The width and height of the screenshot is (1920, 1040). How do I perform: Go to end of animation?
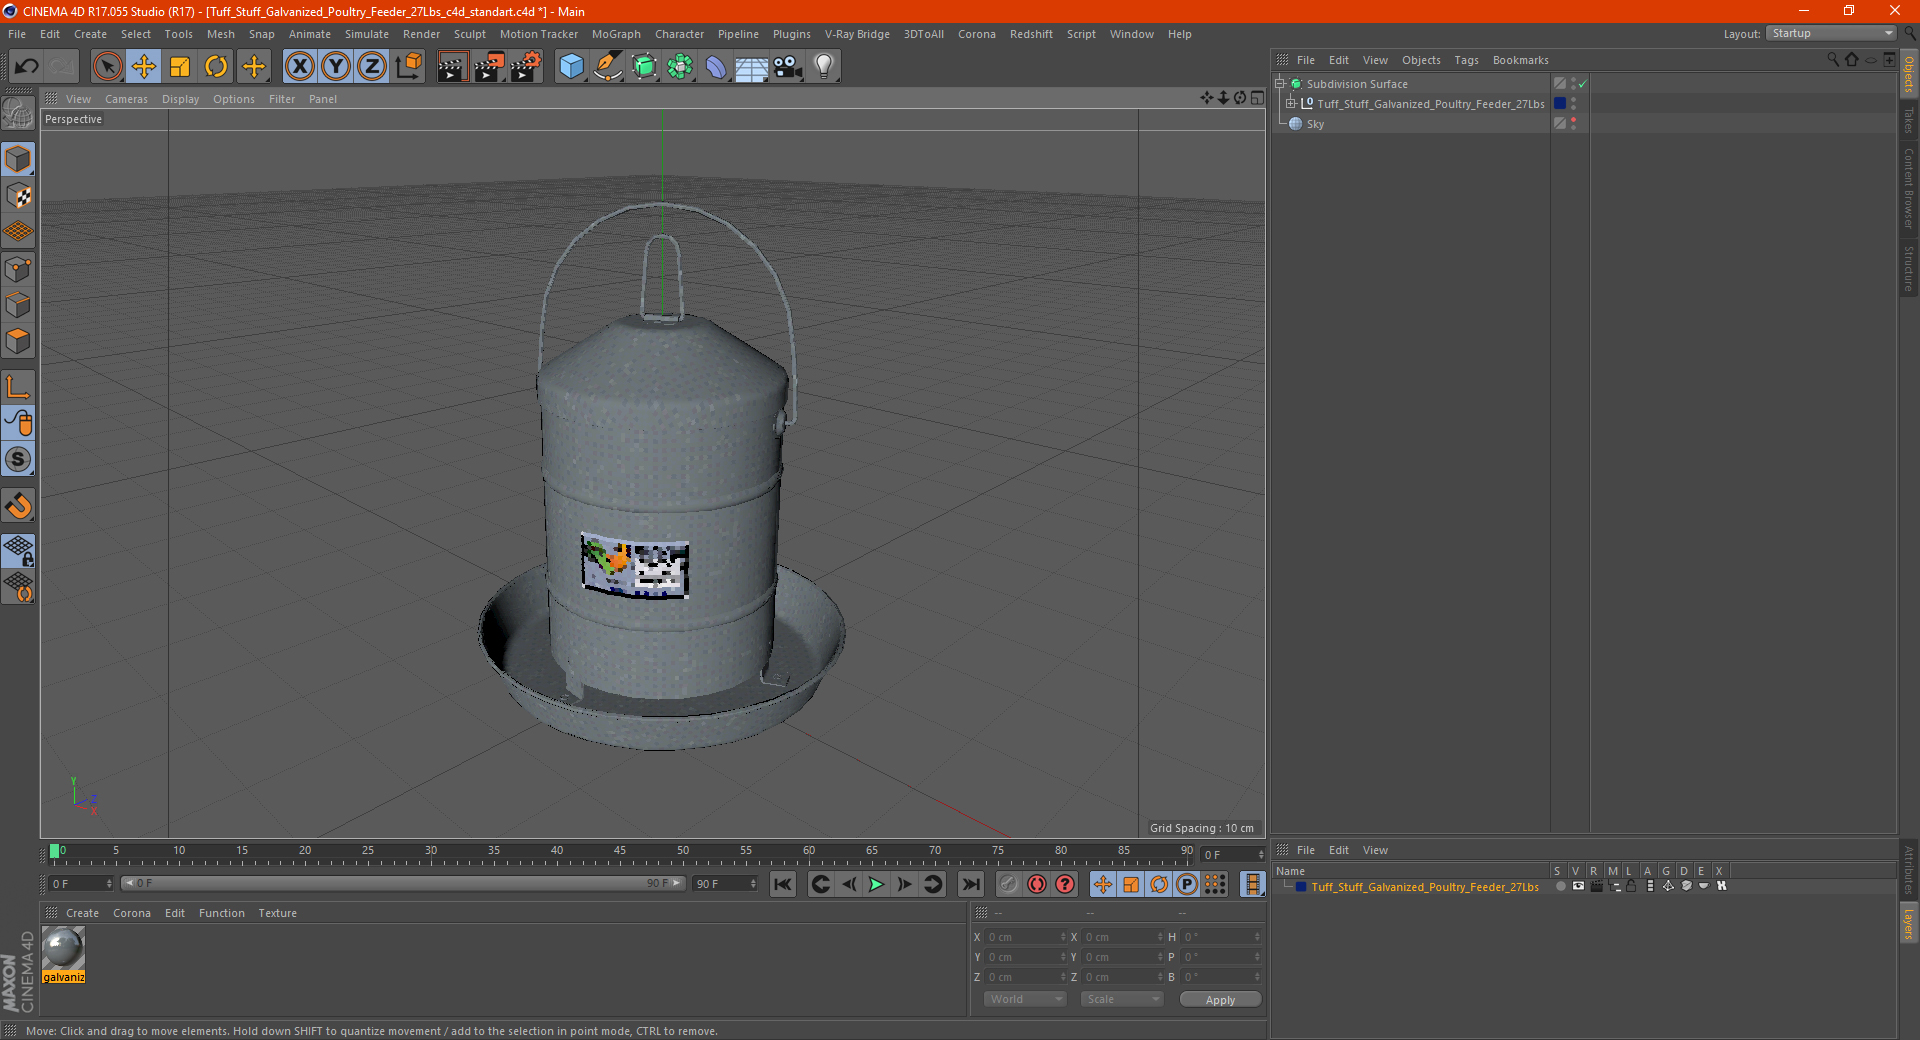click(x=970, y=884)
